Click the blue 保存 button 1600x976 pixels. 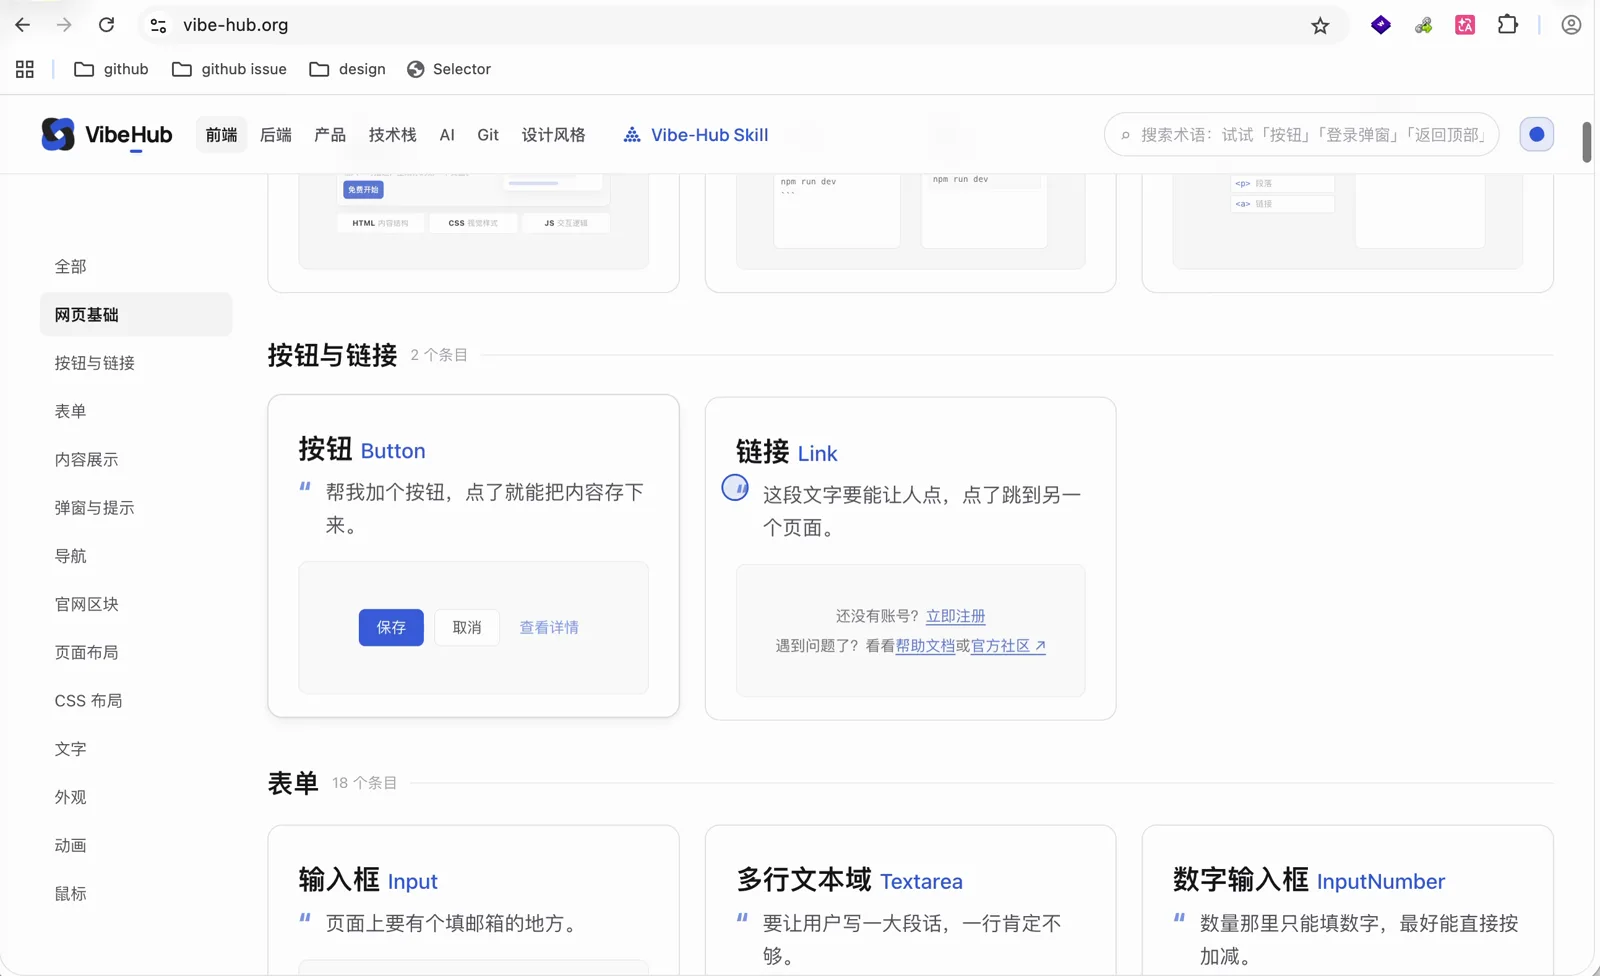pos(391,627)
